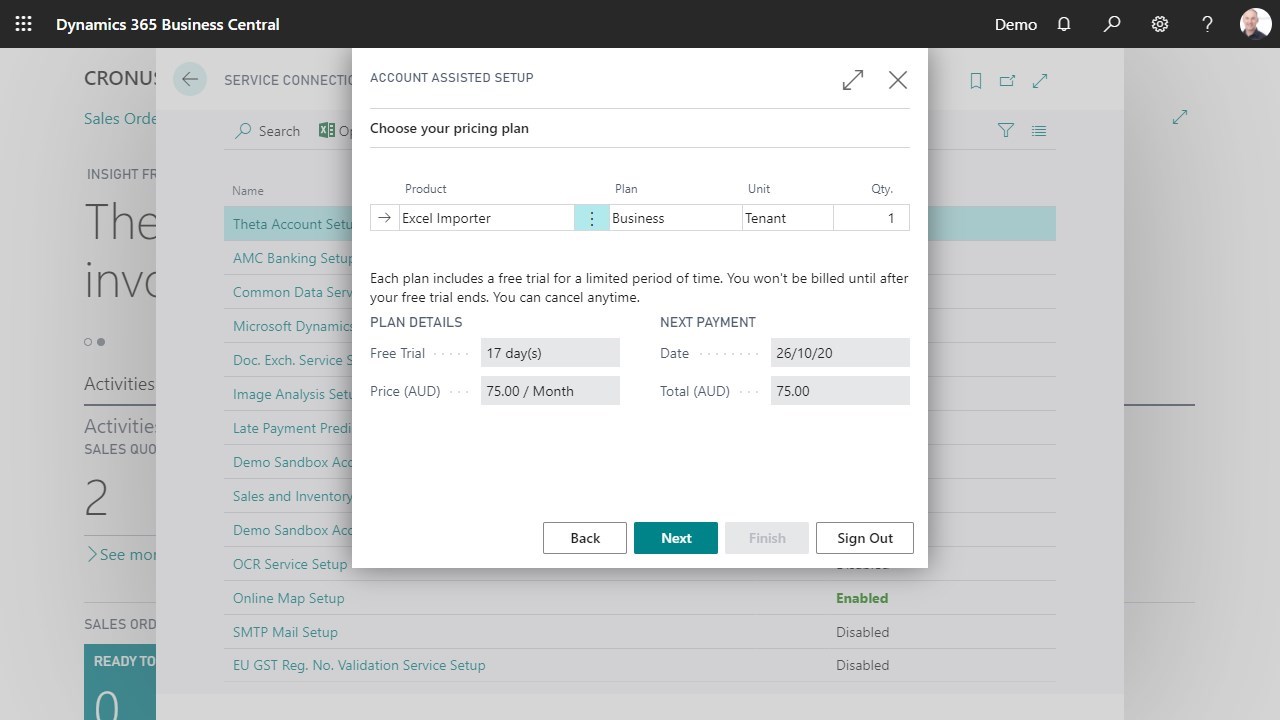Click the Demo environment label
This screenshot has height=720, width=1280.
1016,24
